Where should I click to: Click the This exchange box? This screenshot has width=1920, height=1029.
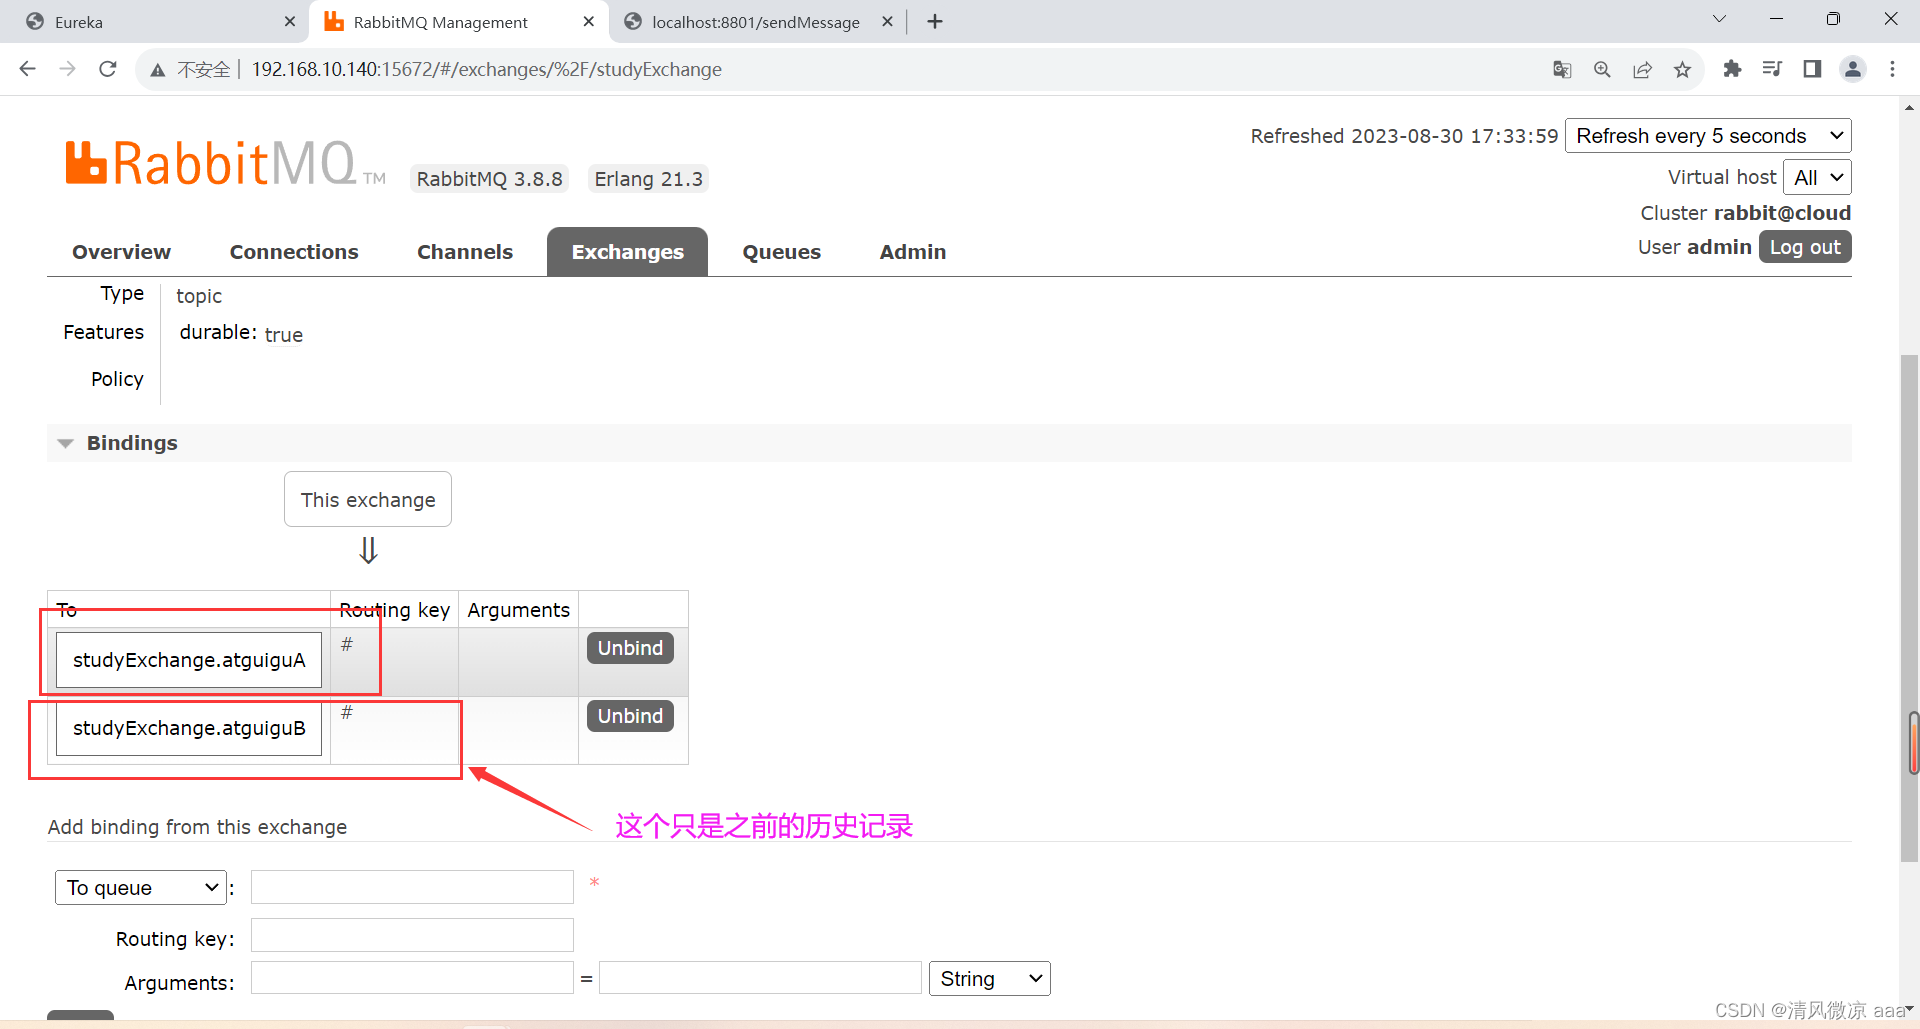(368, 499)
